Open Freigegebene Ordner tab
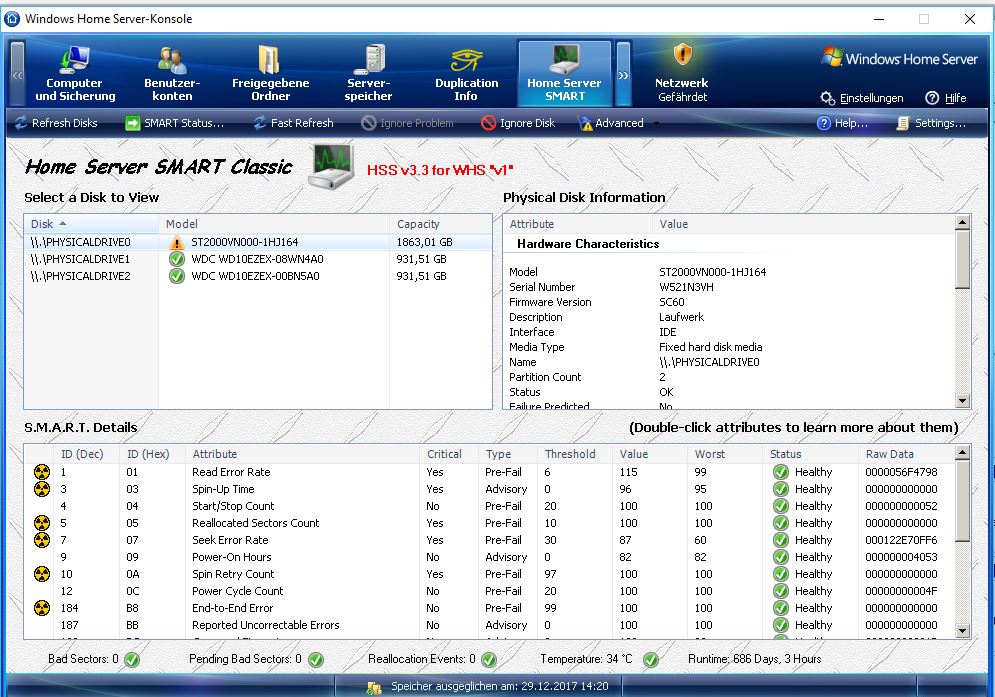This screenshot has height=697, width=995. (270, 74)
